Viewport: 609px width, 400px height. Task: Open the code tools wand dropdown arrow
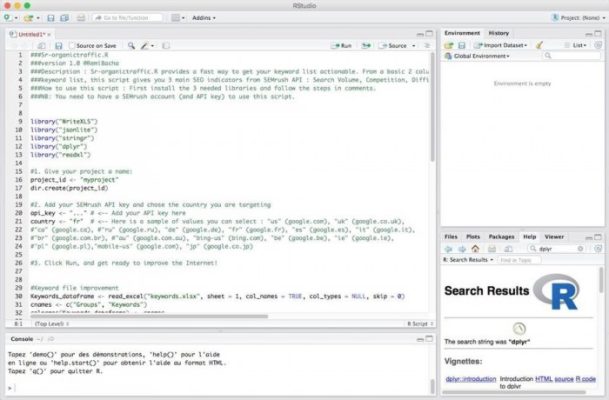[x=152, y=46]
